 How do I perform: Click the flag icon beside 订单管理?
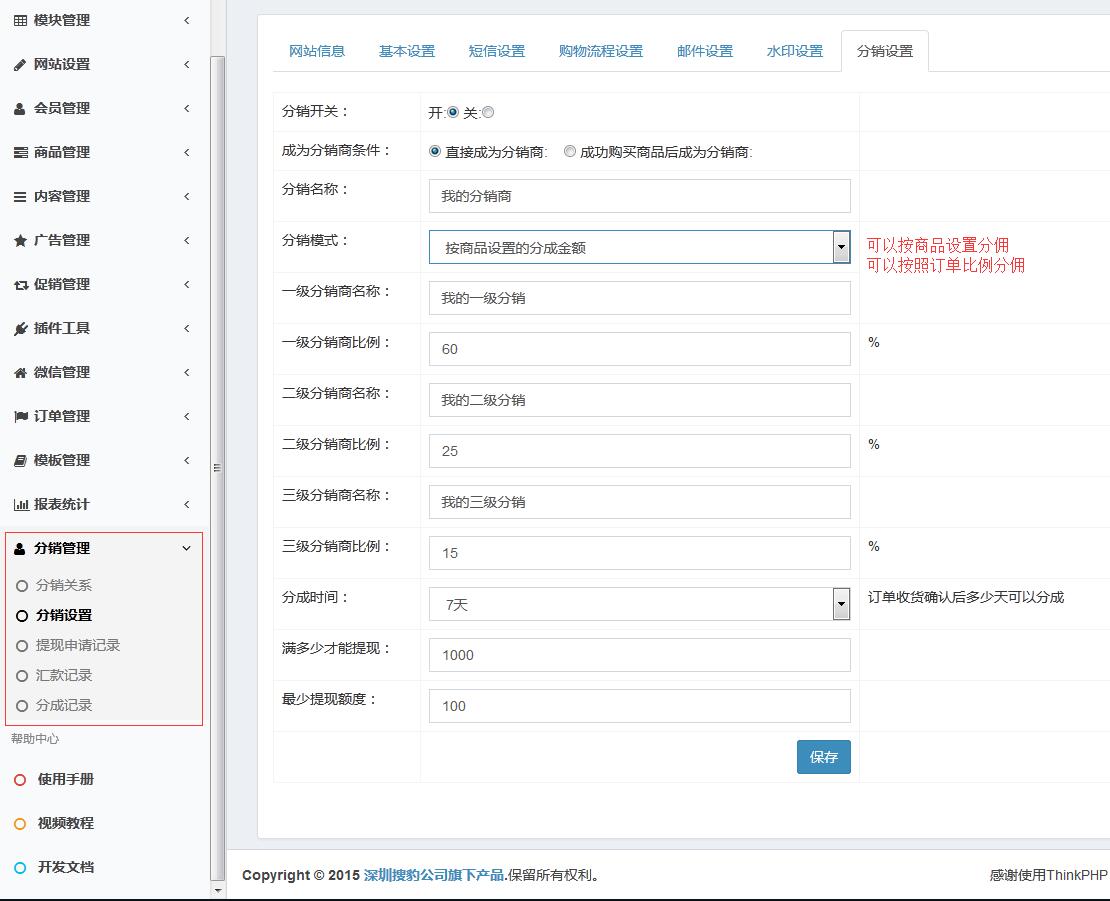20,417
